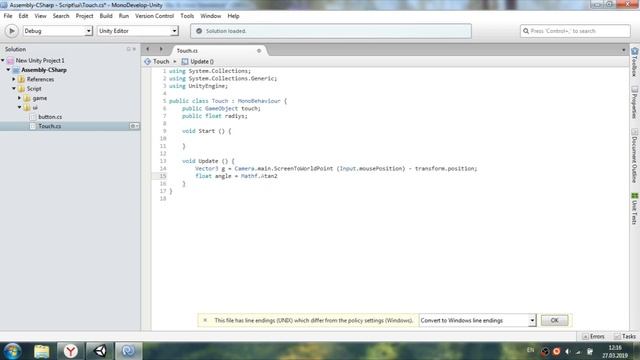Screen dimensions: 640x360
Task: Switch to Unity from the taskbar
Action: (100, 351)
